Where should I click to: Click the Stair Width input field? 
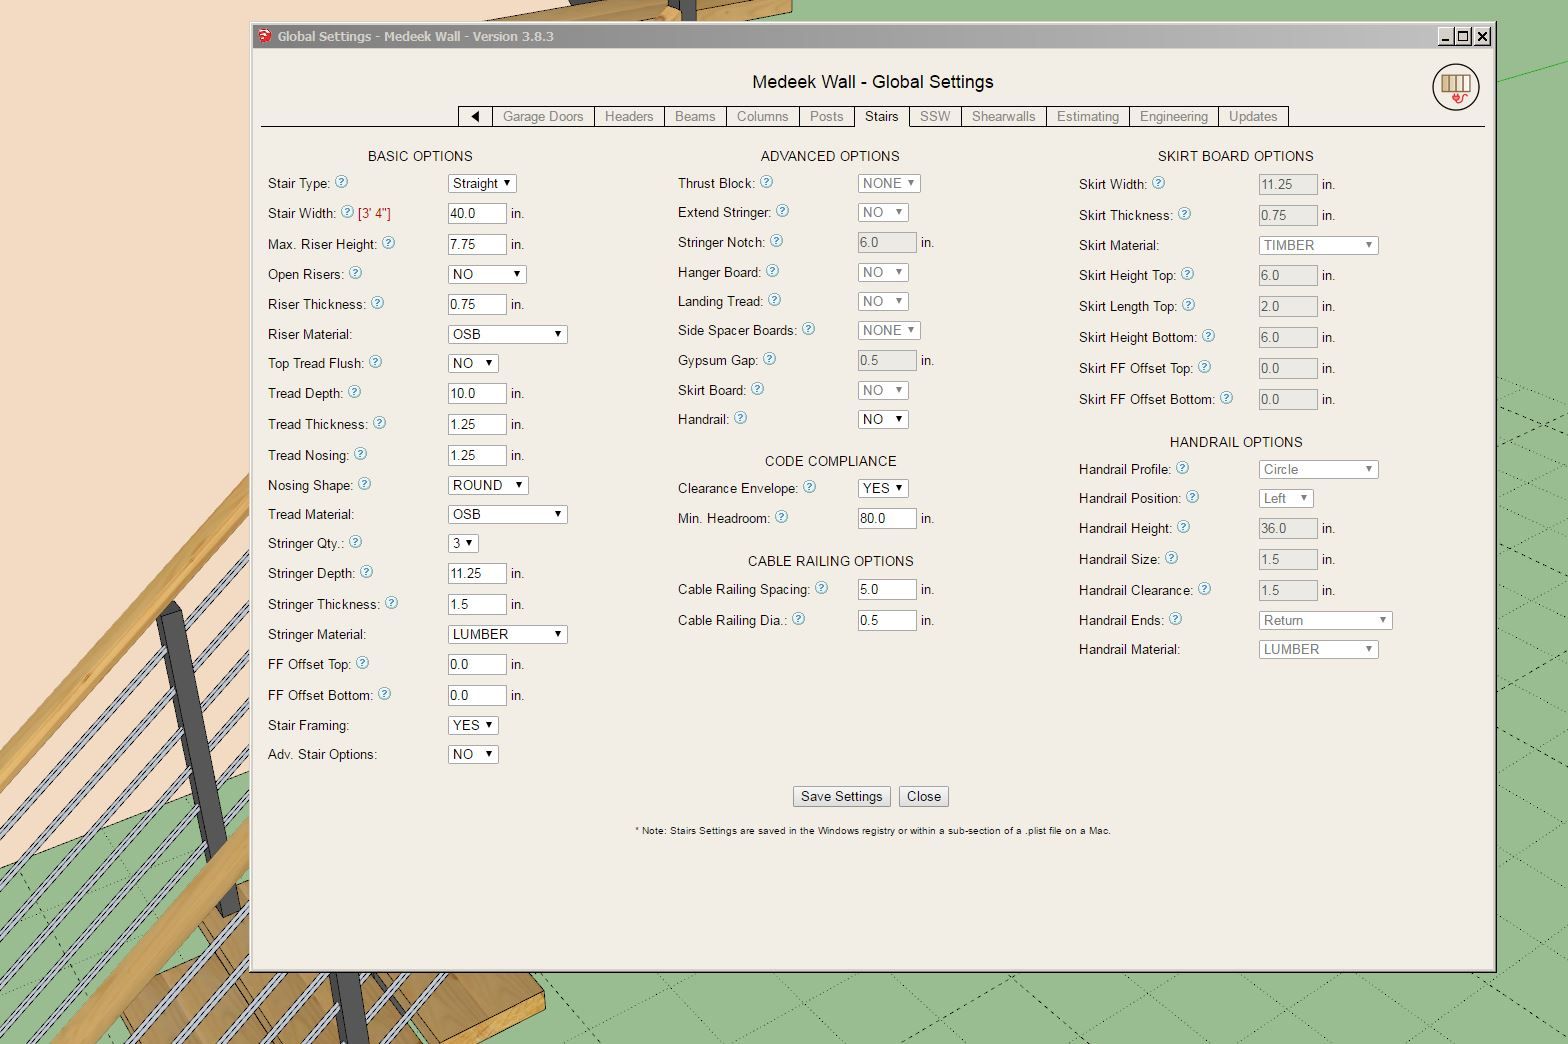pos(477,213)
